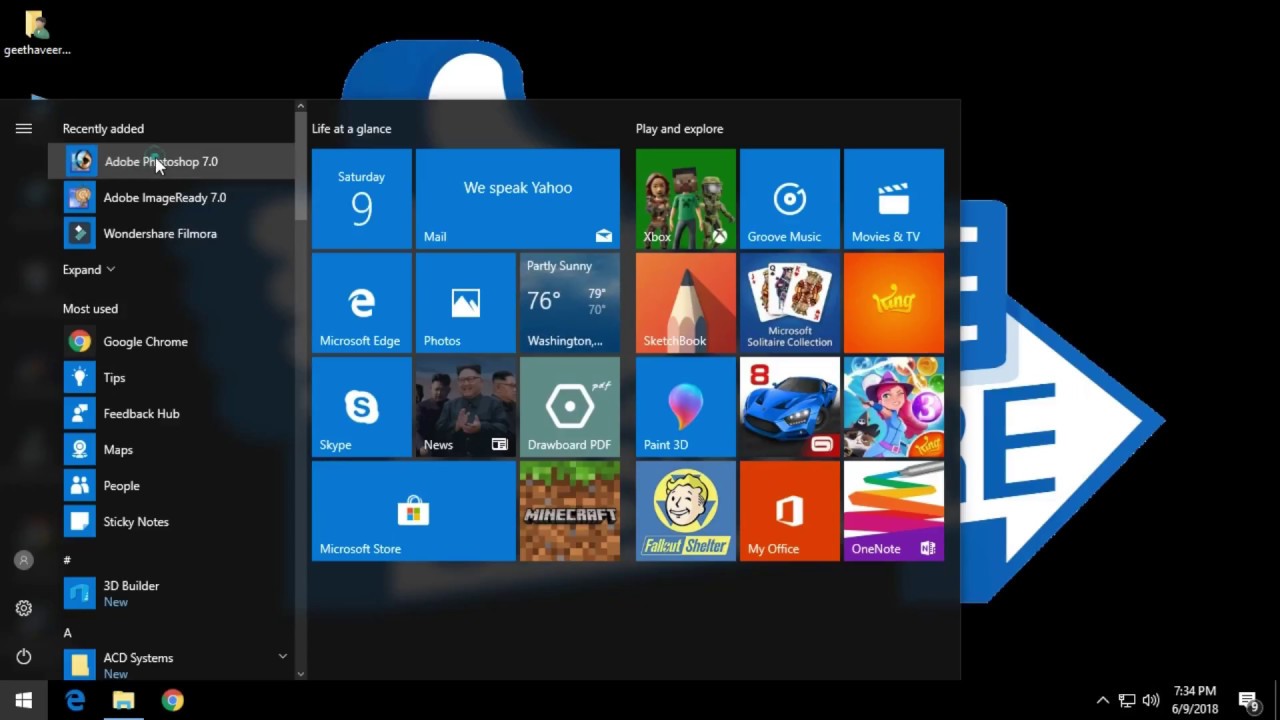Viewport: 1280px width, 720px height.
Task: Open the Photos tile
Action: (x=466, y=303)
